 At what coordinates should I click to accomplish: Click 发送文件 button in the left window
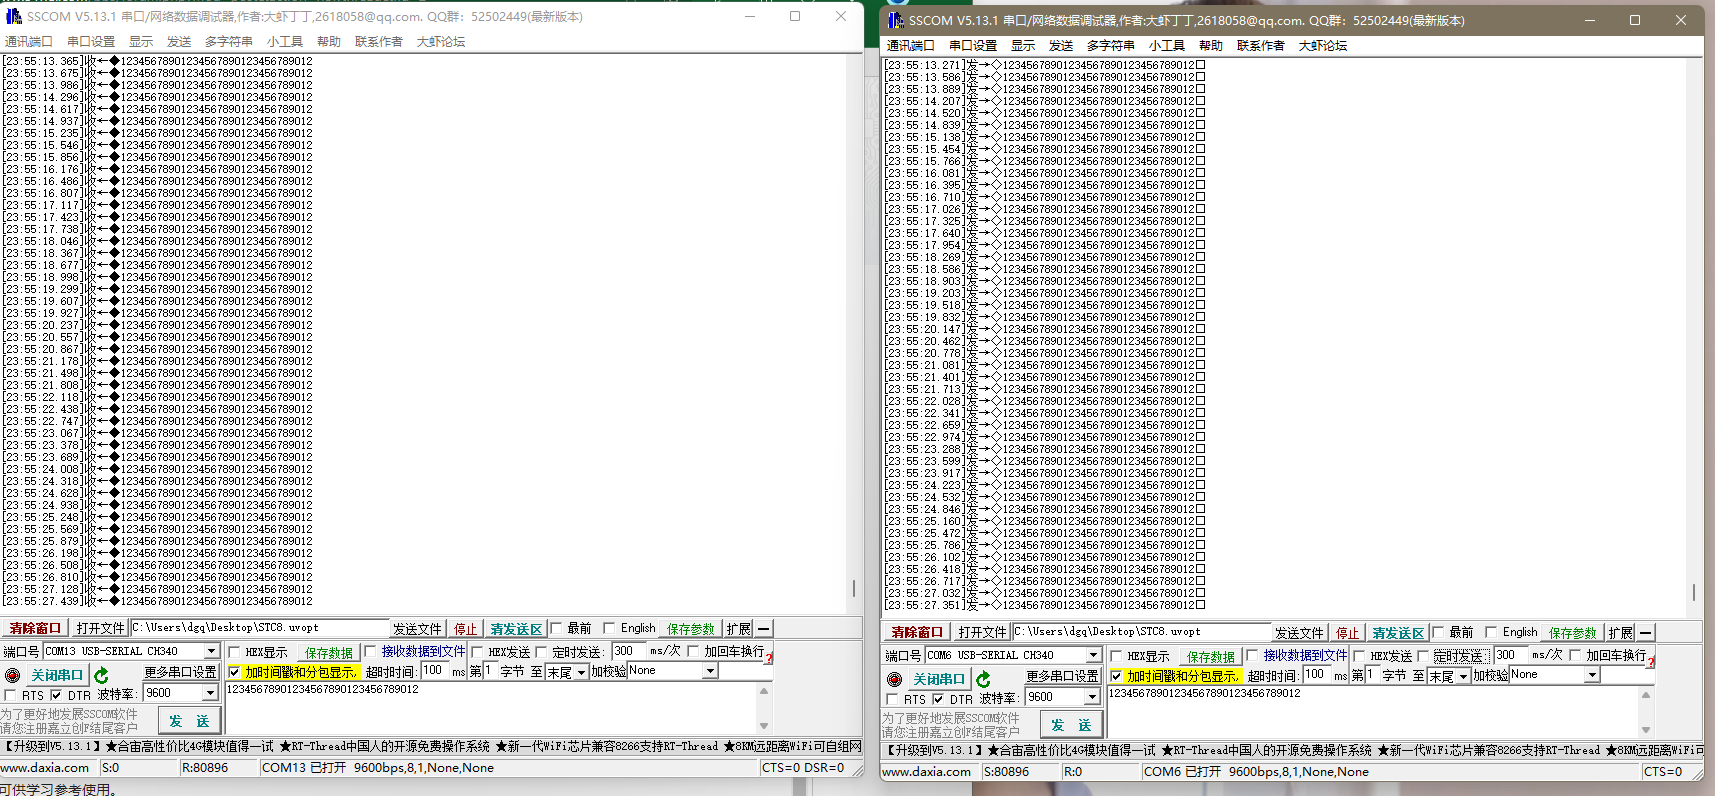click(417, 629)
